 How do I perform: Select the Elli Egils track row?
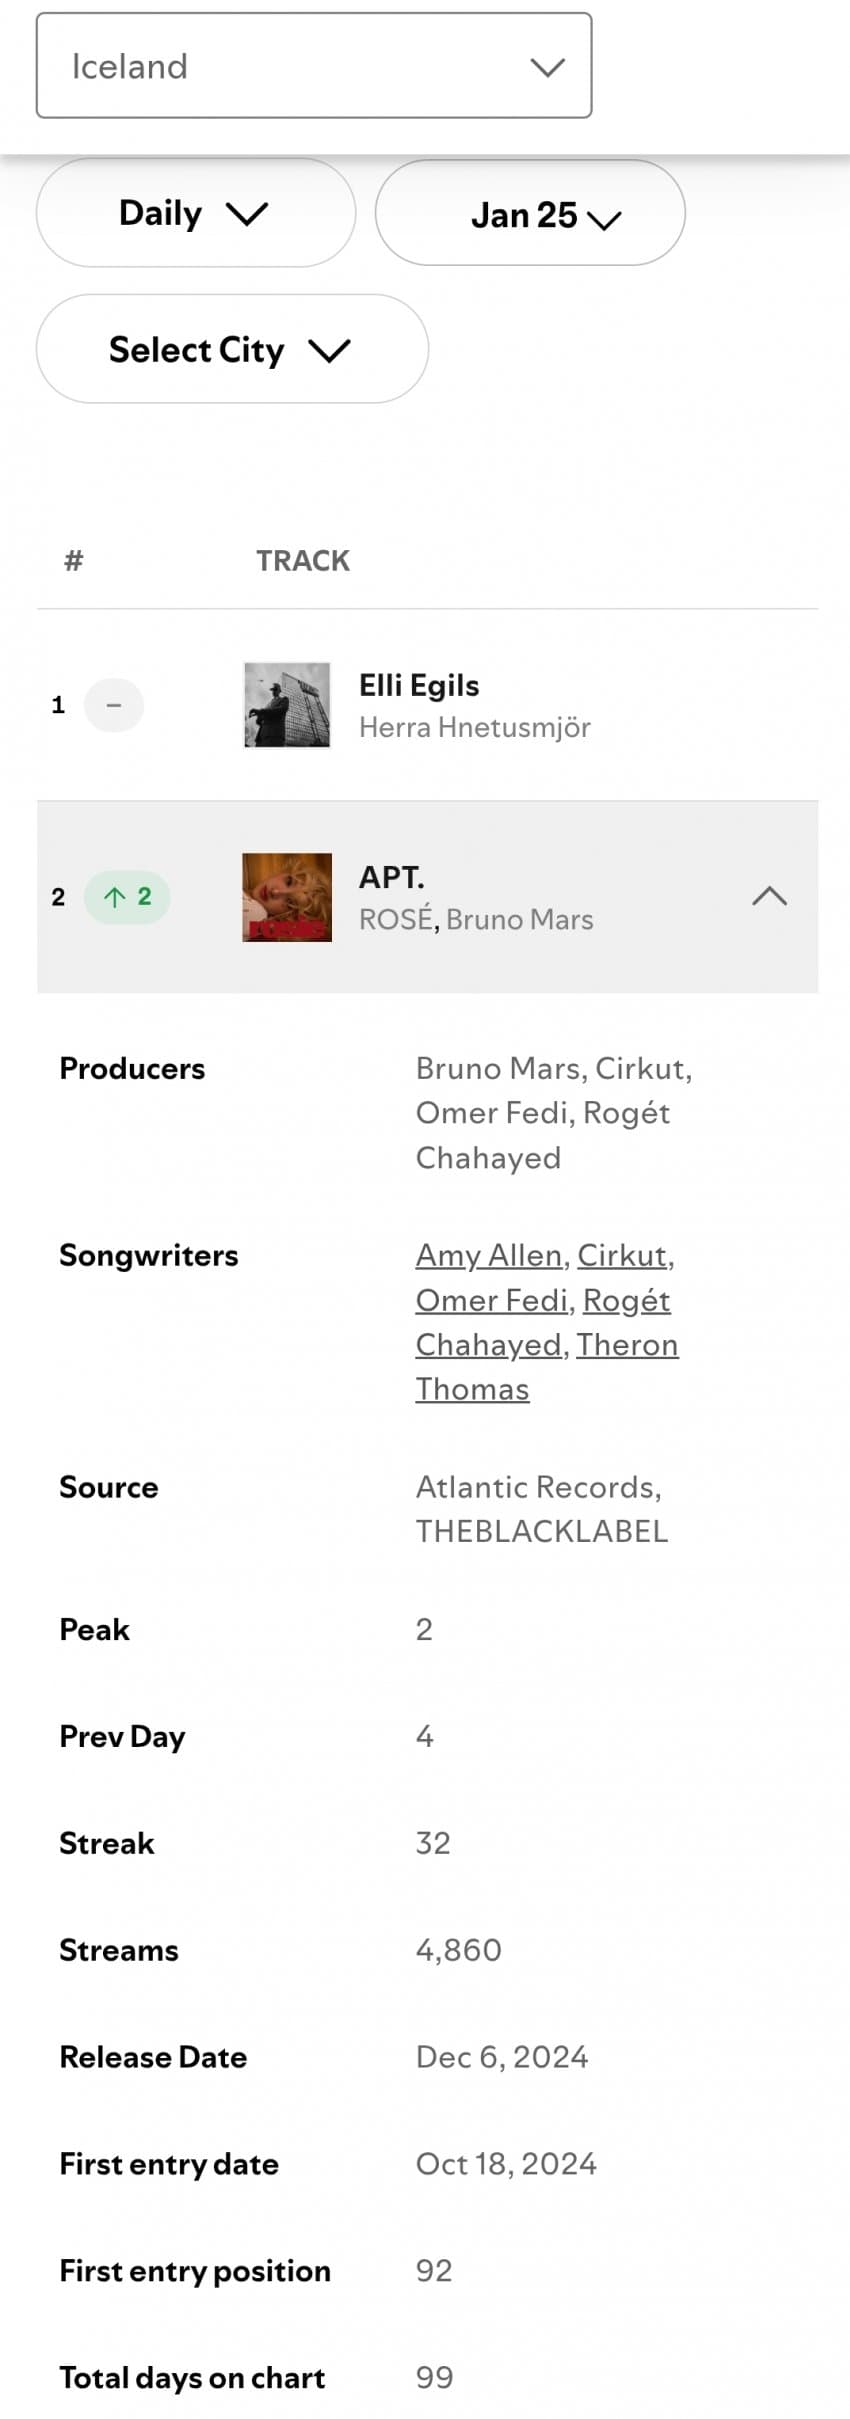(x=428, y=705)
